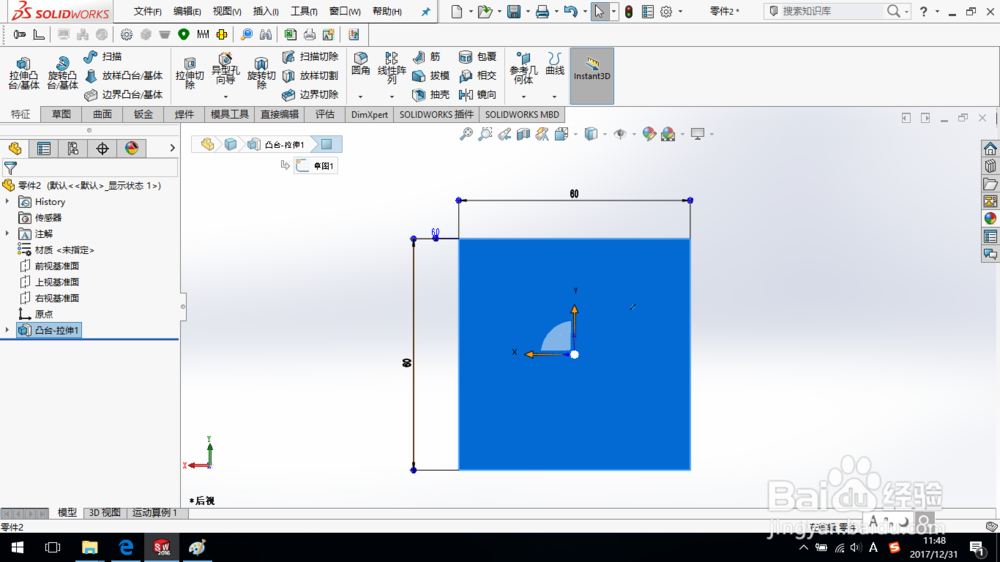Open the FeatureManager design tree tab
Screen dimensions: 1000x562
point(15,149)
